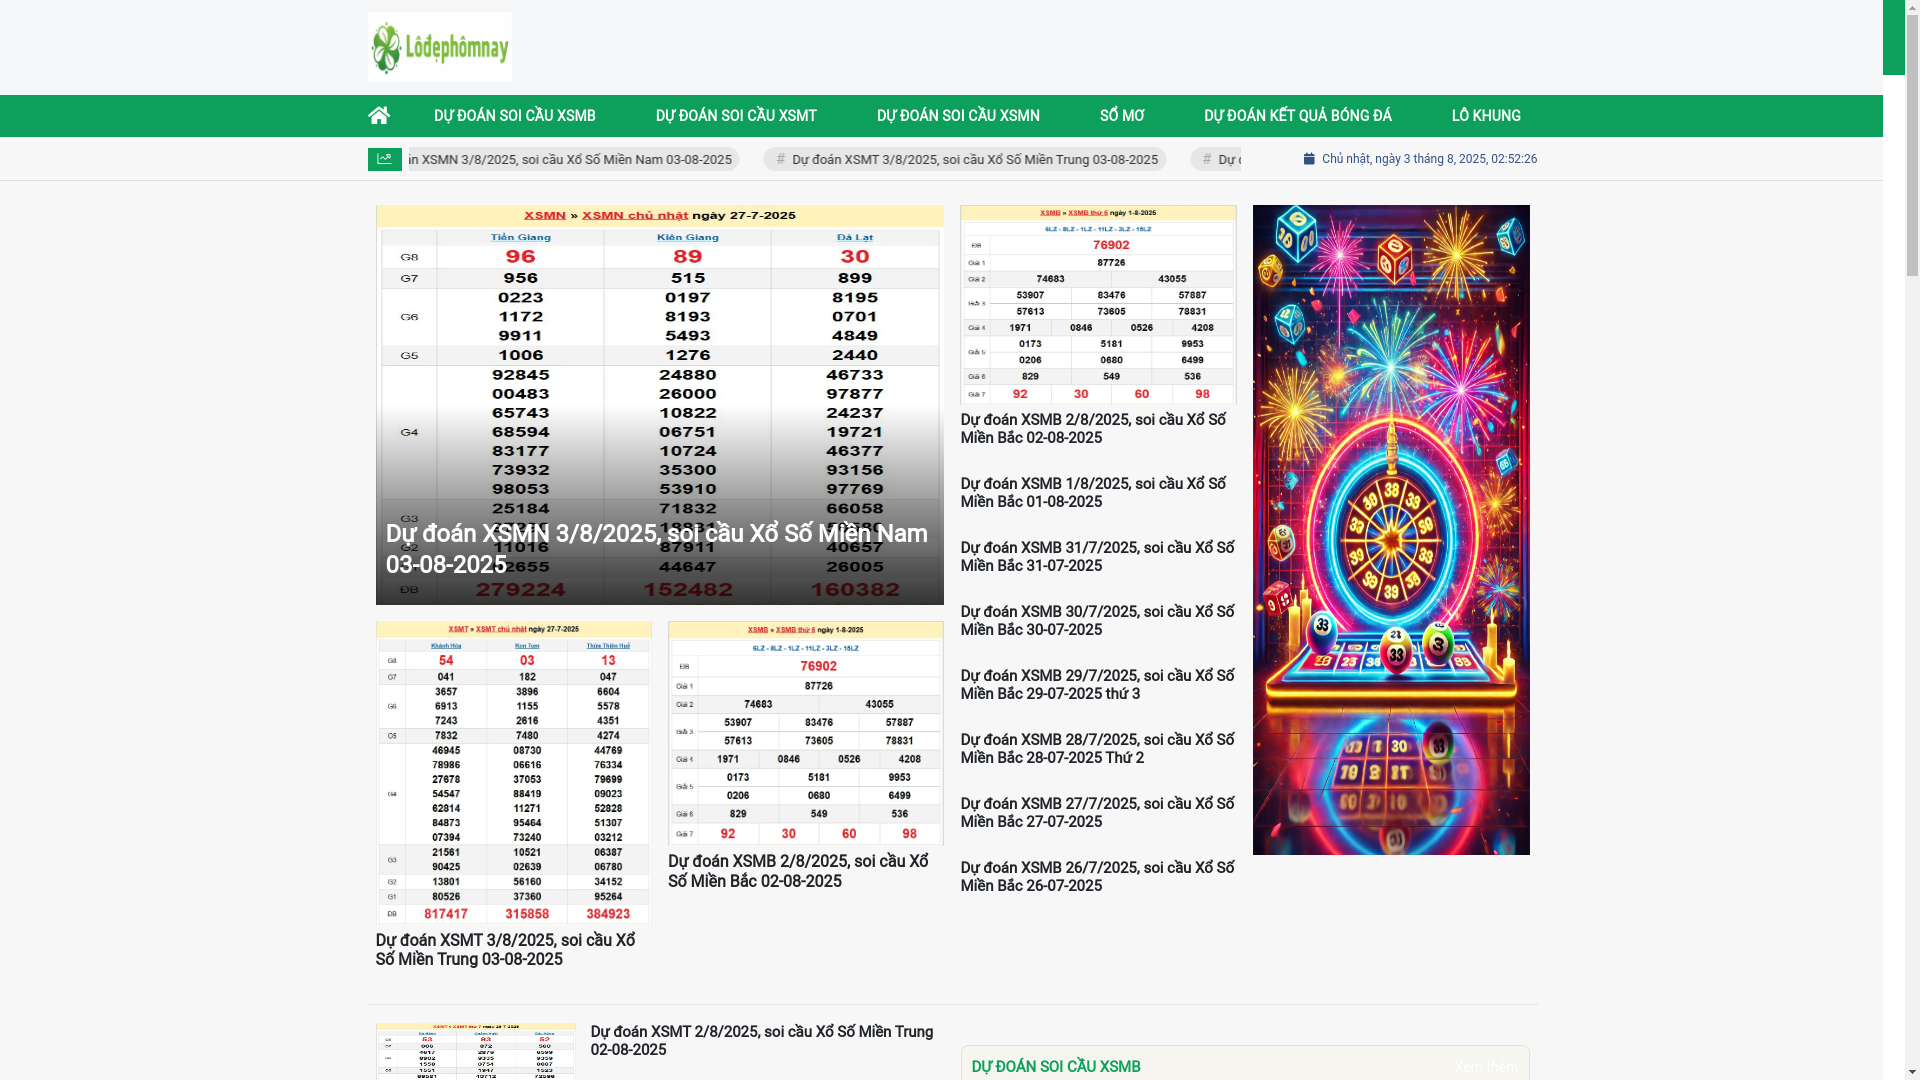Click the neon lottery wheel banner
Image resolution: width=1920 pixels, height=1080 pixels.
(x=1391, y=530)
